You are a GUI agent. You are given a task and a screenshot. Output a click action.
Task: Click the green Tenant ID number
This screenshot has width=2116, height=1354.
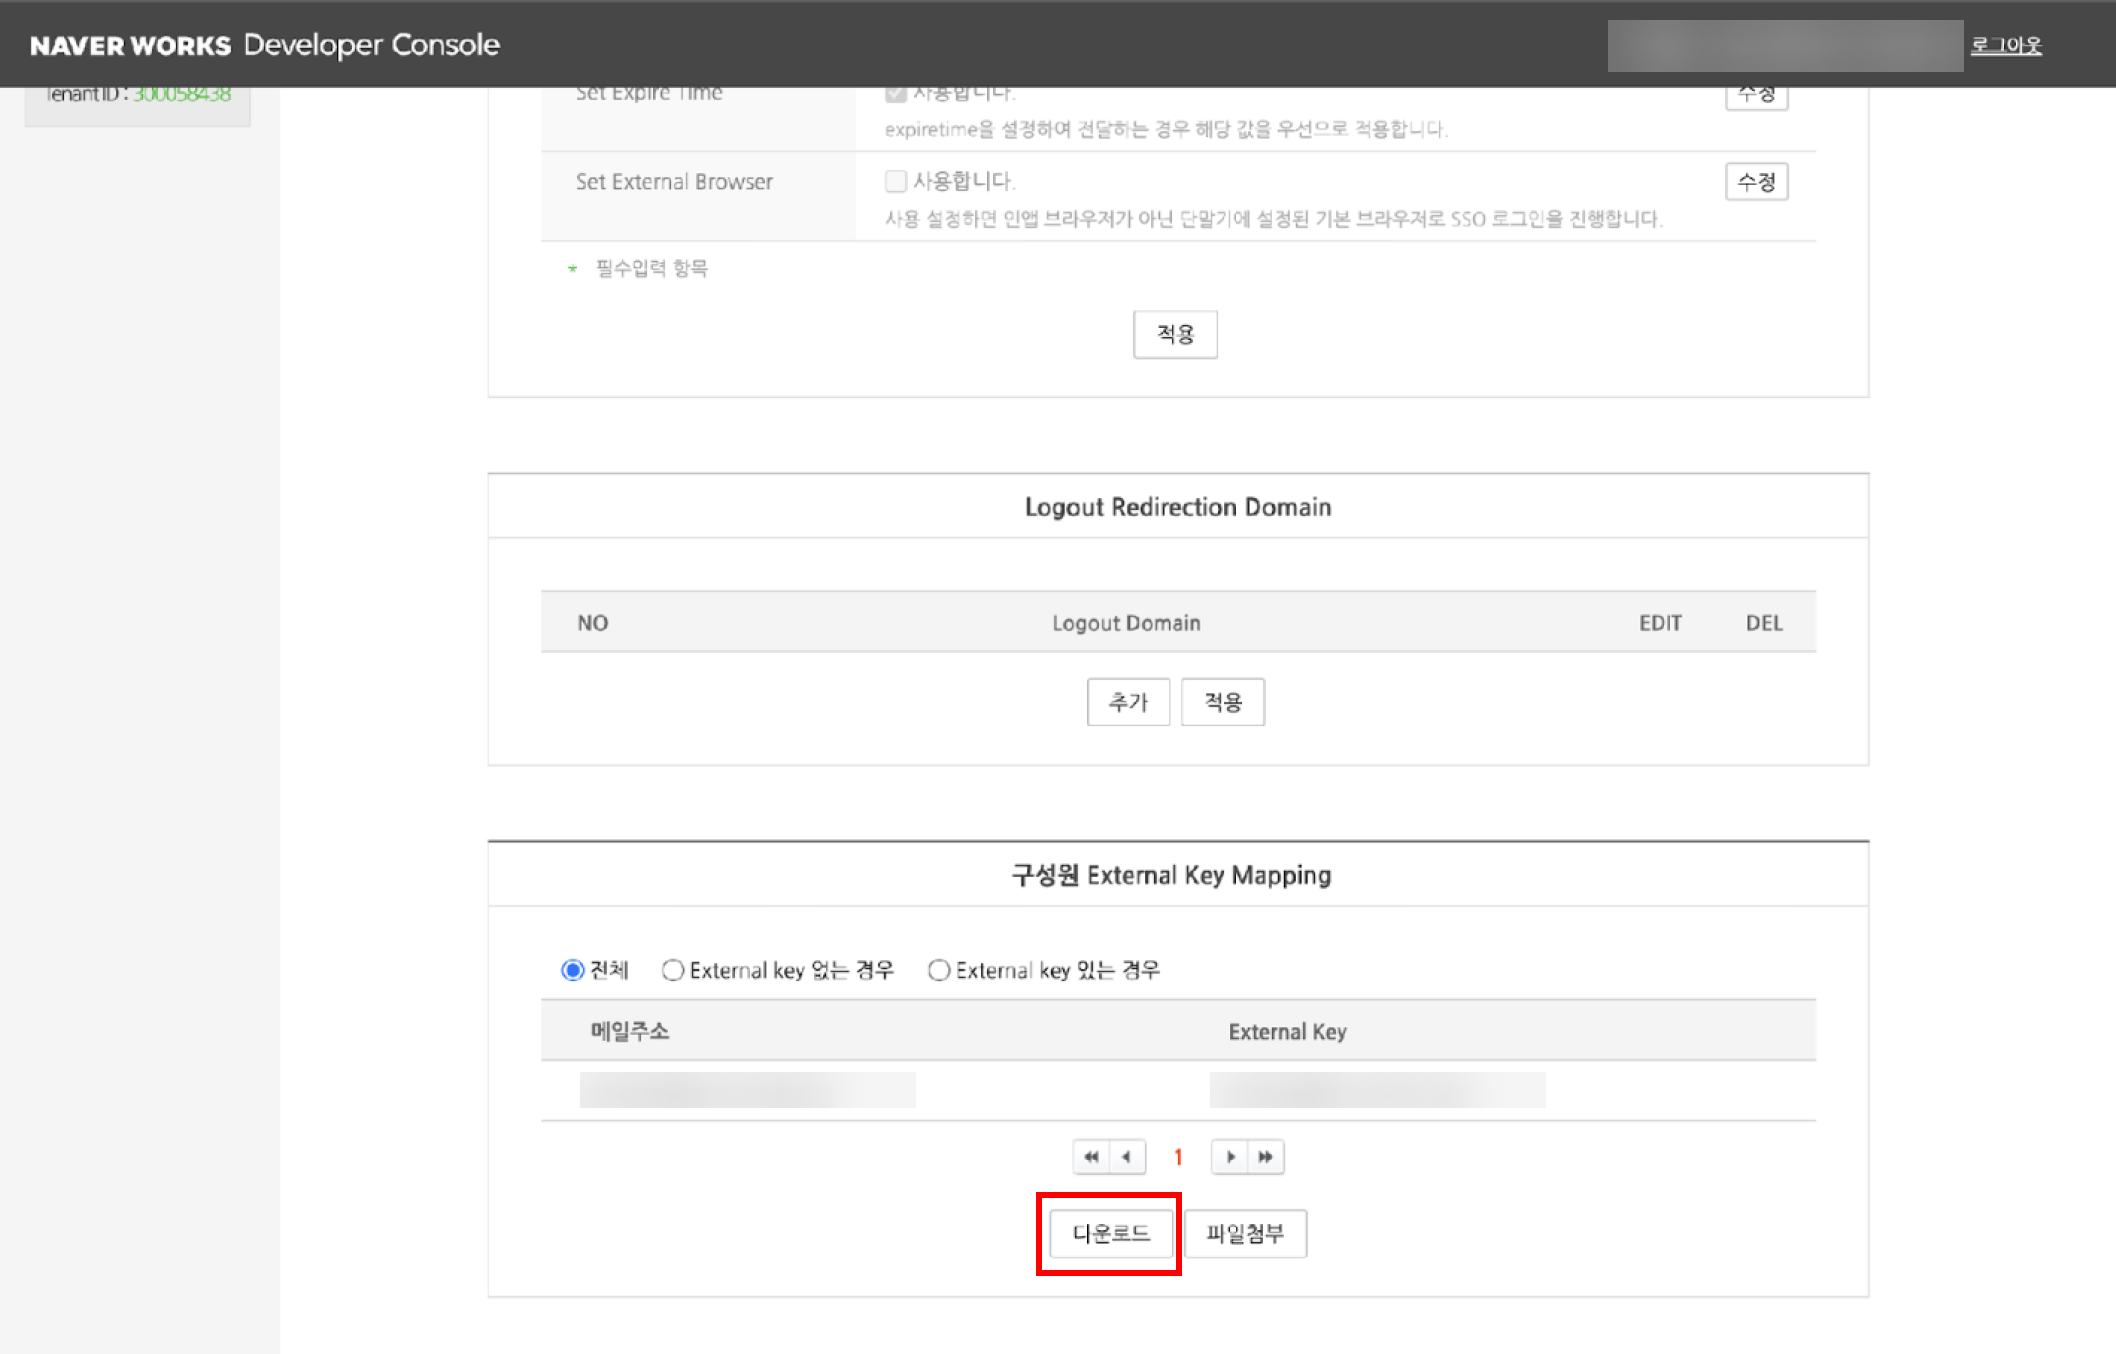pos(182,94)
